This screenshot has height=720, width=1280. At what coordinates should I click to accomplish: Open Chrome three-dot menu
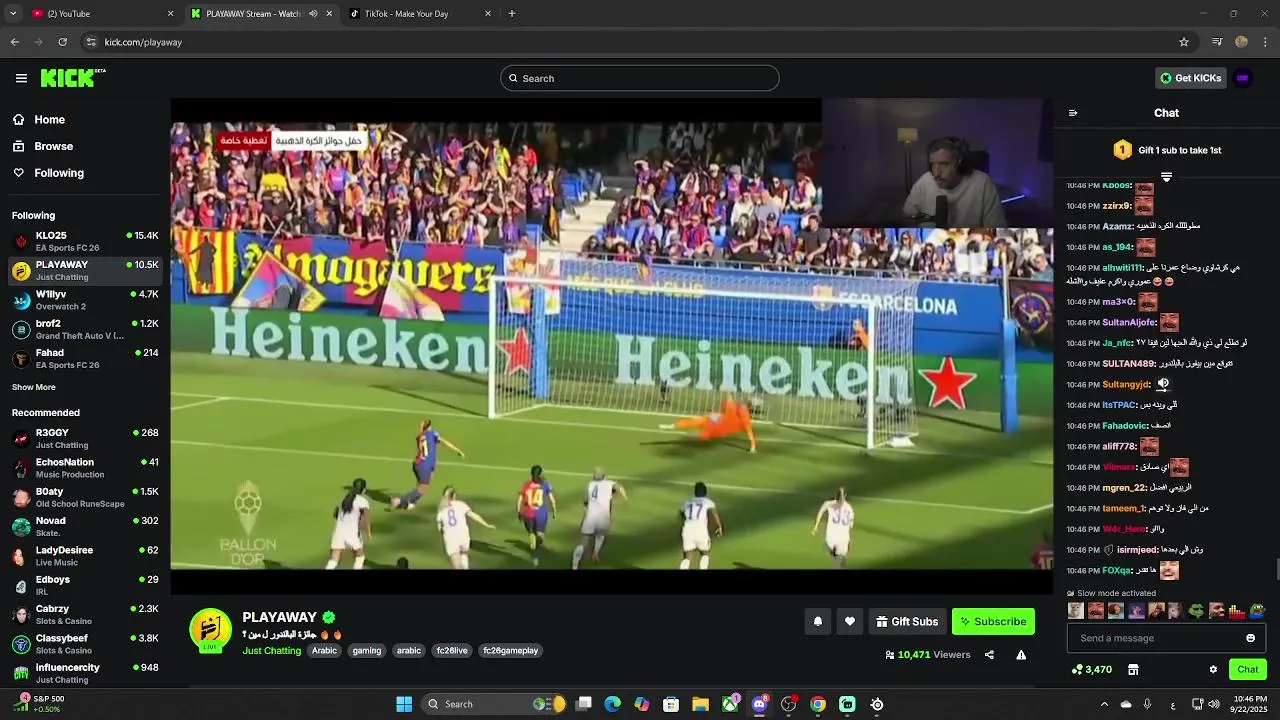1266,42
